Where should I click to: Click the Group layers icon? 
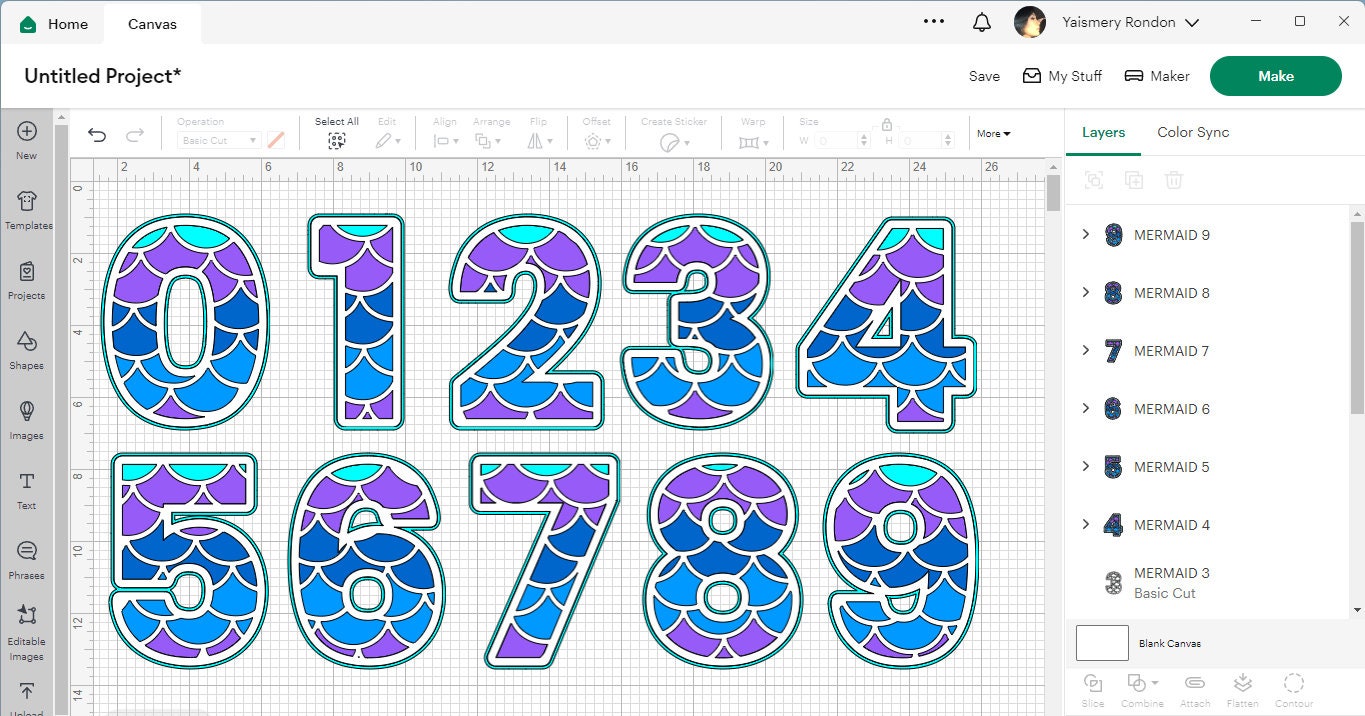(x=1094, y=180)
